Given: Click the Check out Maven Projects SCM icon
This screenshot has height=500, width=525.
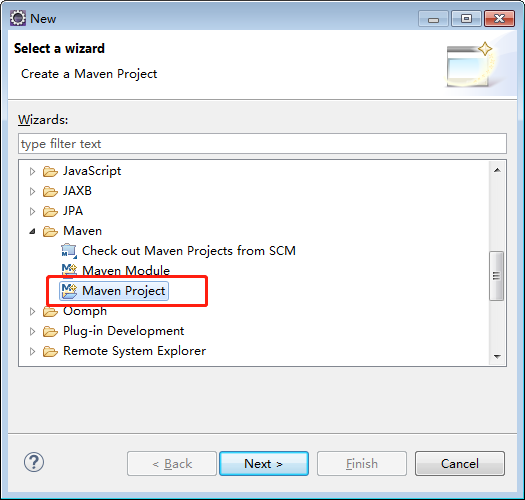Looking at the screenshot, I should tap(69, 251).
